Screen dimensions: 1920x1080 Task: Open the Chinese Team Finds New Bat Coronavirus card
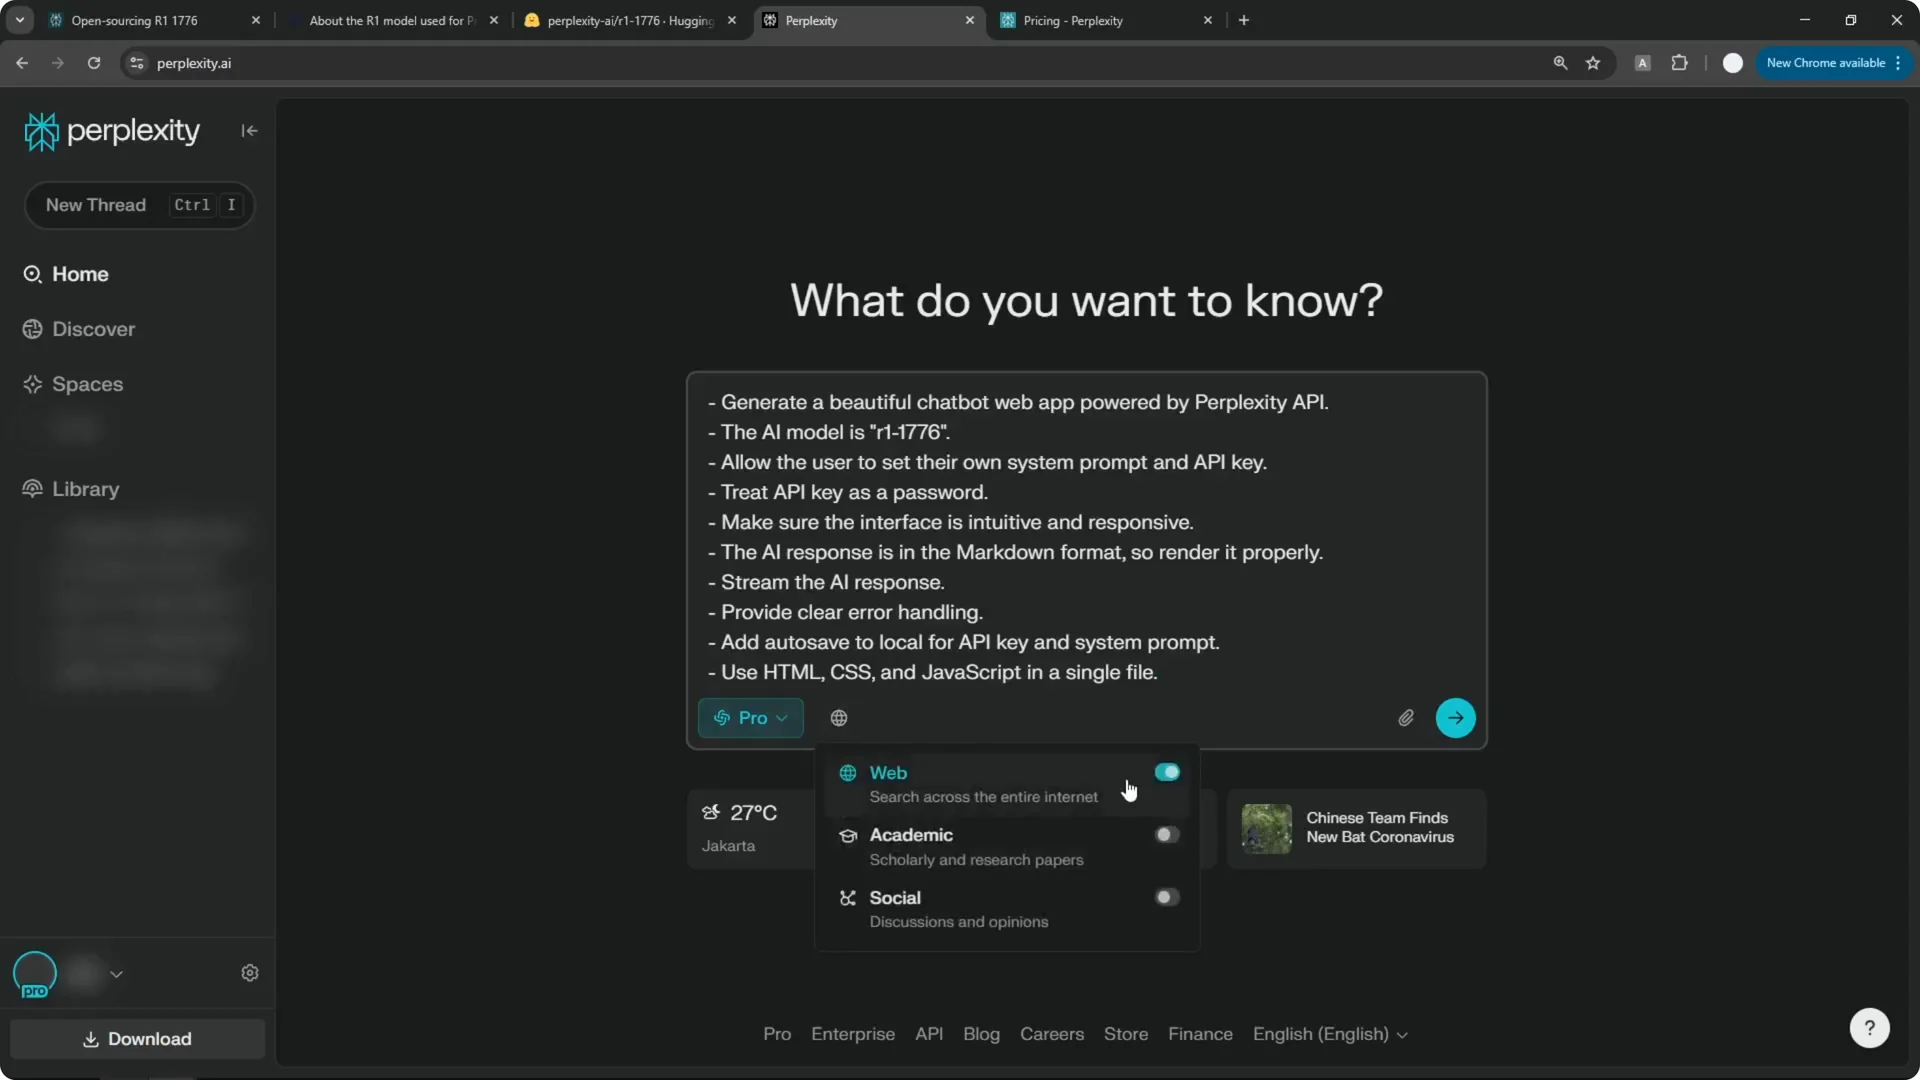(x=1356, y=828)
